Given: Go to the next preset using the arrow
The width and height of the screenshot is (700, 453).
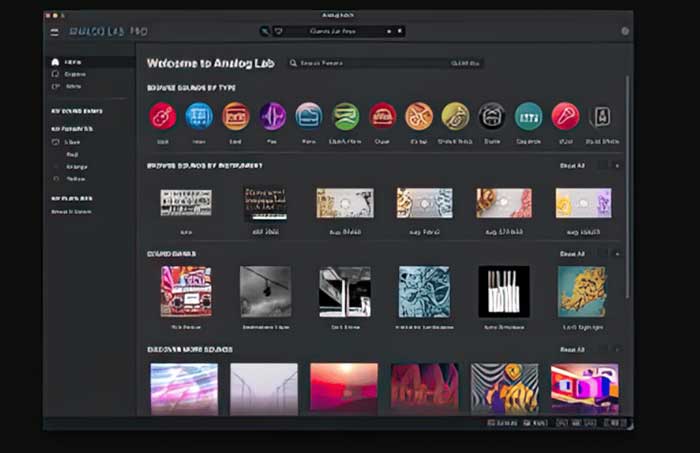Looking at the screenshot, I should click(x=400, y=31).
